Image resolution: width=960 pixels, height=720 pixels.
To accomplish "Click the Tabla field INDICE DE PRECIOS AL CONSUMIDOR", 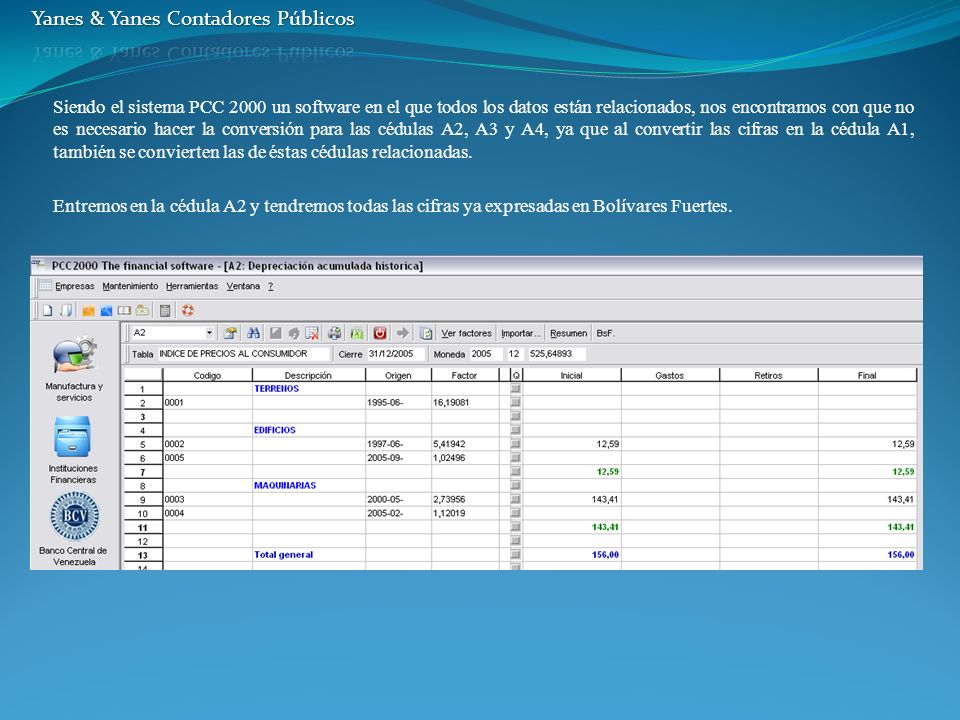I will (x=244, y=354).
